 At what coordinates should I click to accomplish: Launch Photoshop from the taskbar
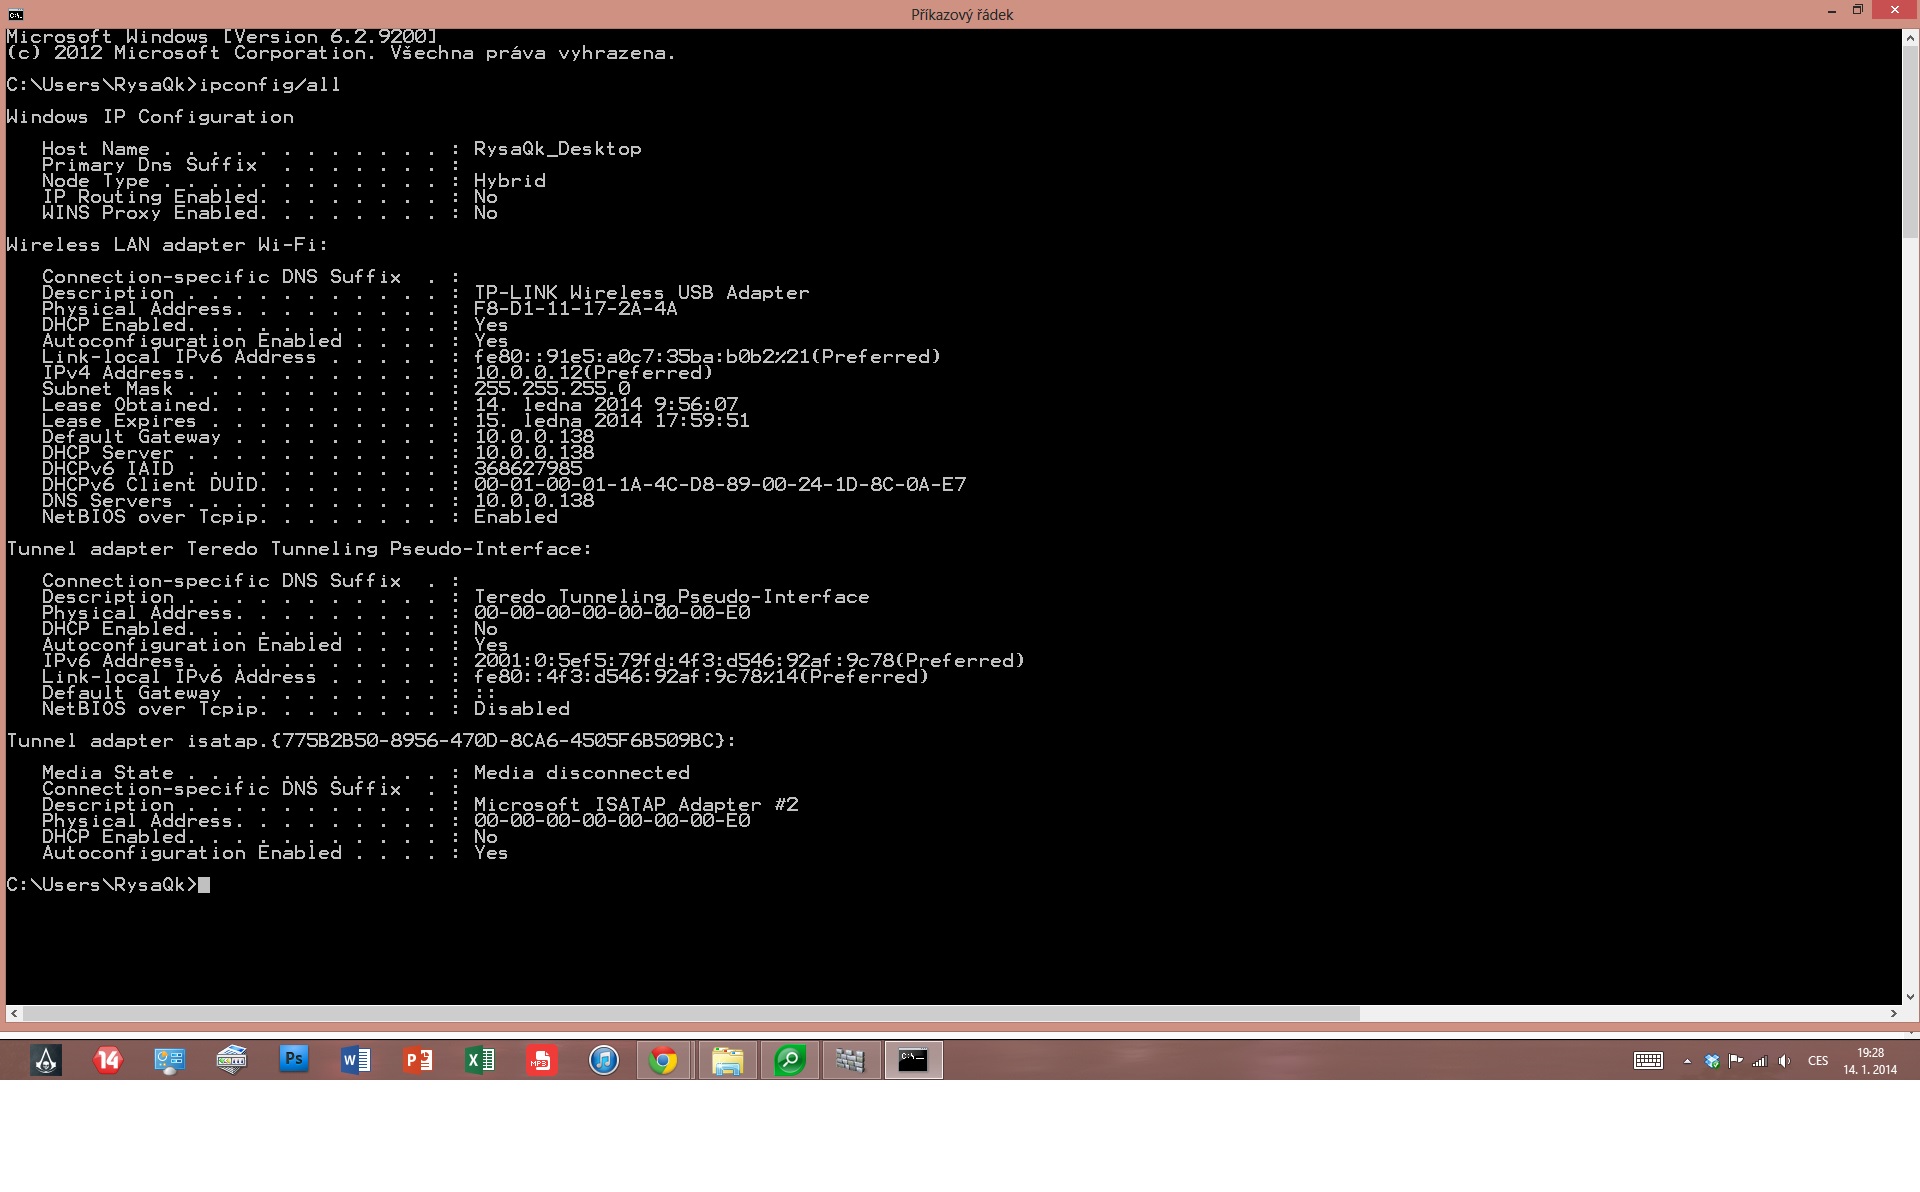point(293,1059)
